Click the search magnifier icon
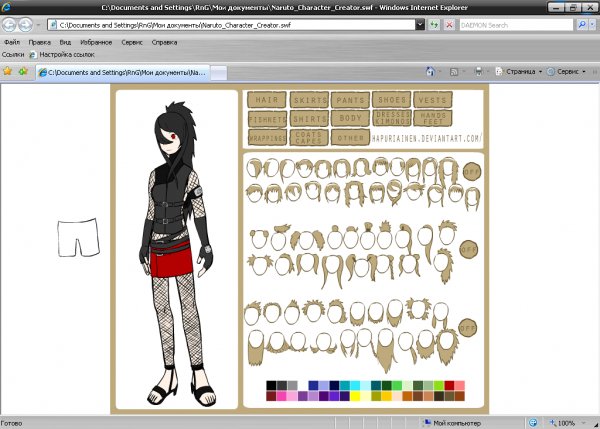Screen dimensions: 600x429 582,25
